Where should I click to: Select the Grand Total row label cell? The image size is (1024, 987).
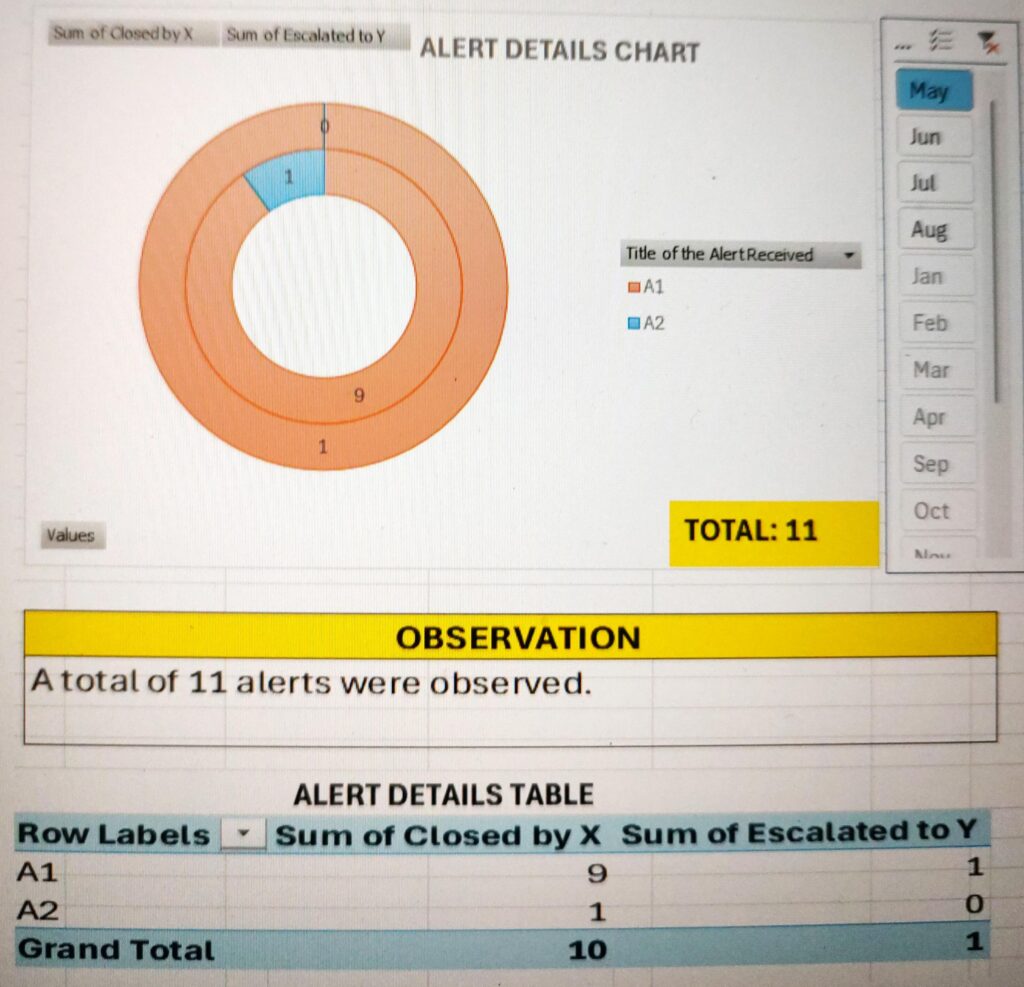tap(116, 949)
